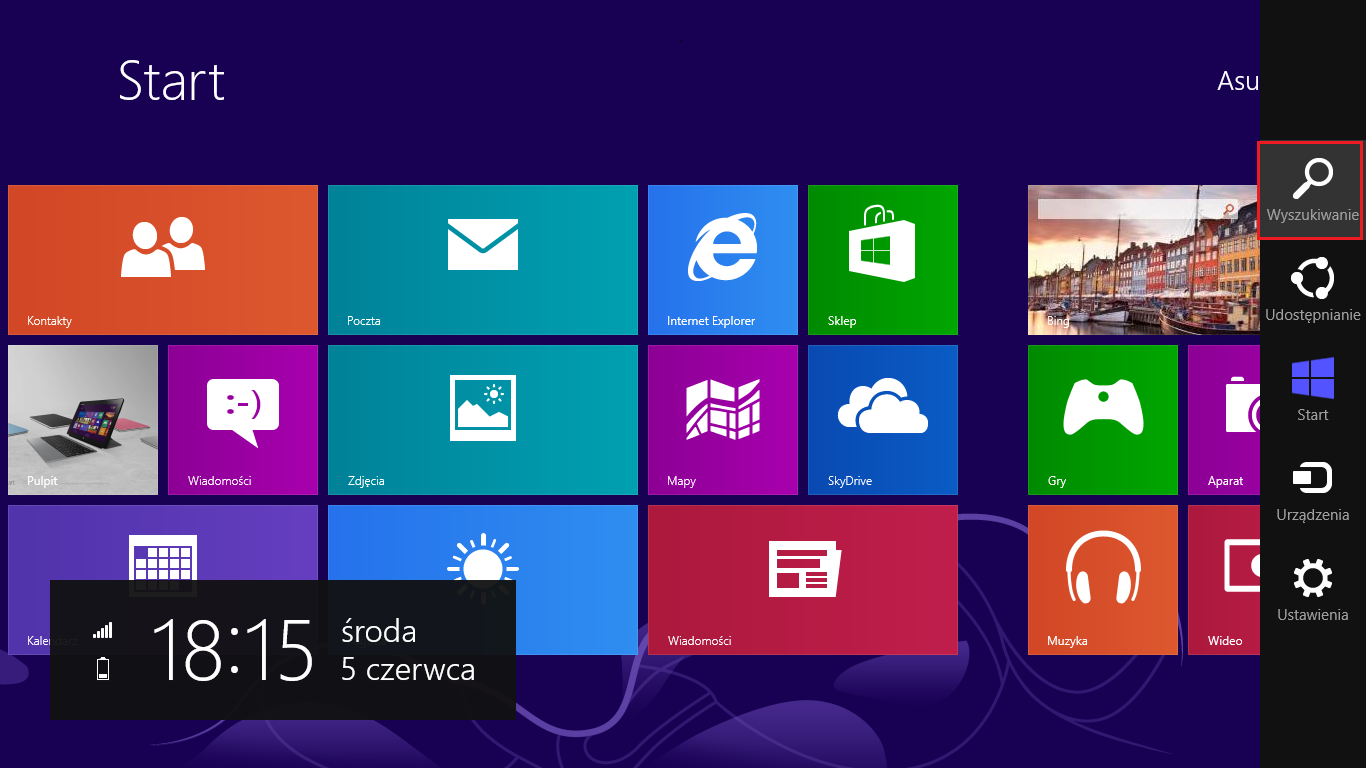Select the Urządzenia devices charm

(1312, 490)
